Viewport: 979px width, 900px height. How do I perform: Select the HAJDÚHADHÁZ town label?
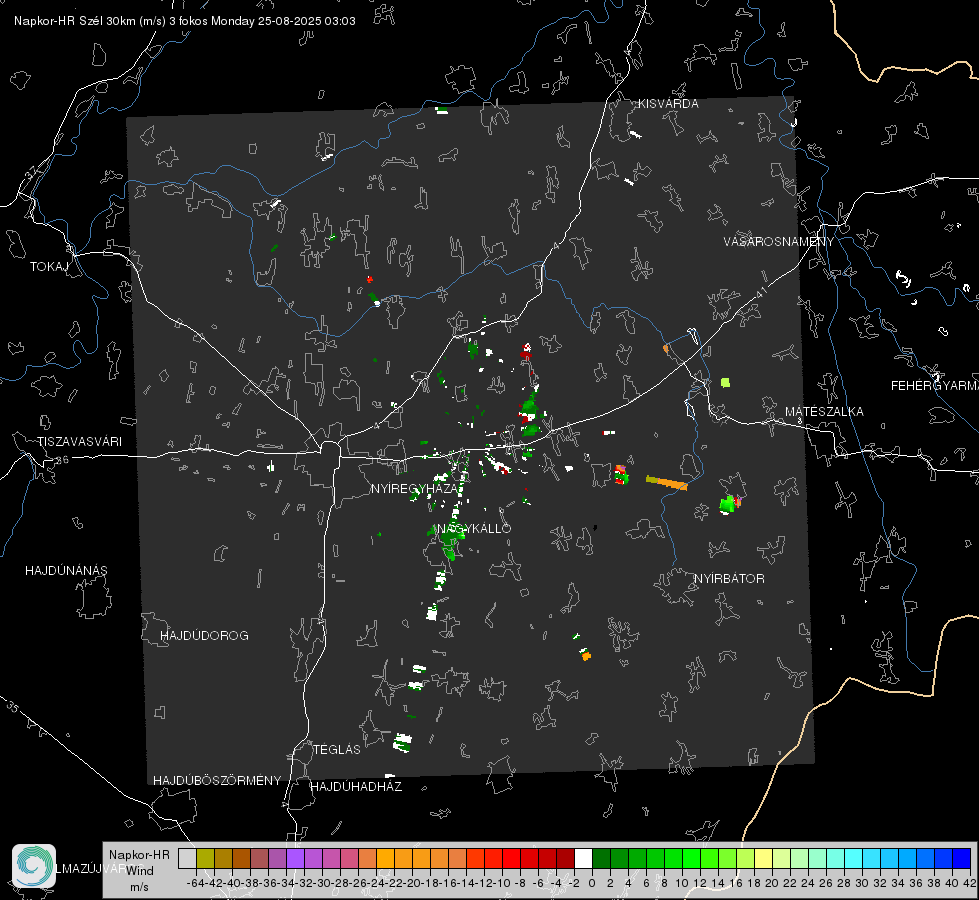356,786
